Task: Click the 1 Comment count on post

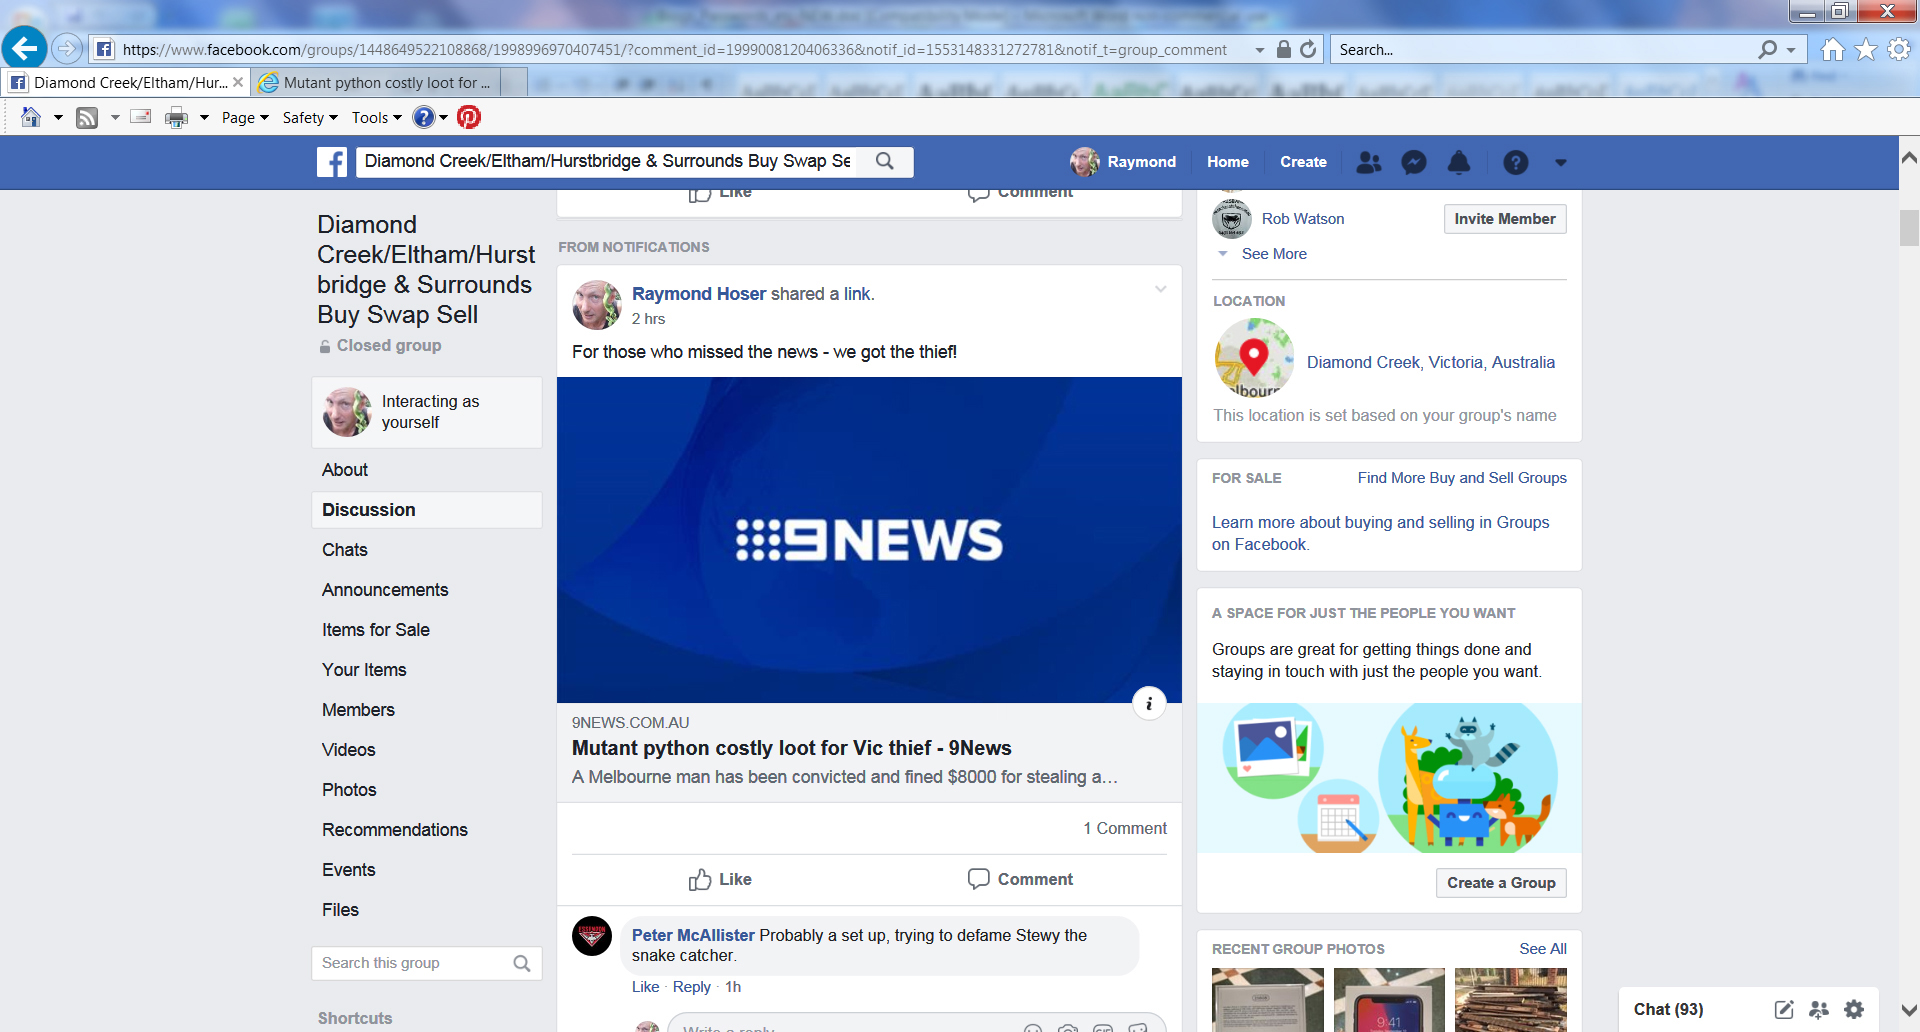Action: [1125, 829]
